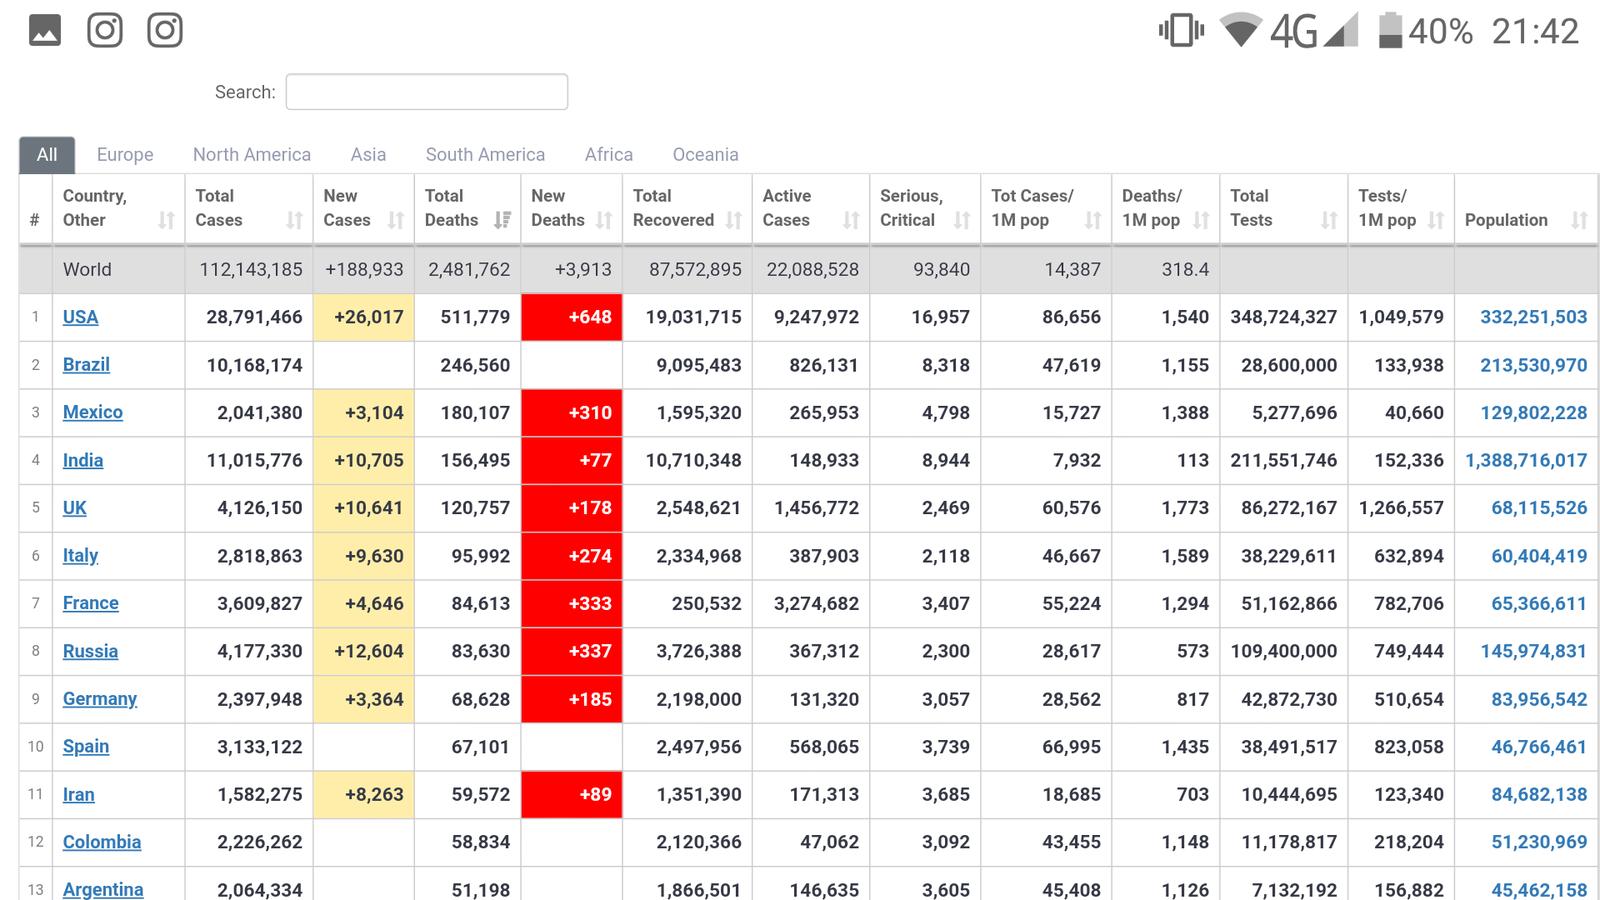1600x900 pixels.
Task: Sort by Total Tests arrows
Action: [1329, 220]
